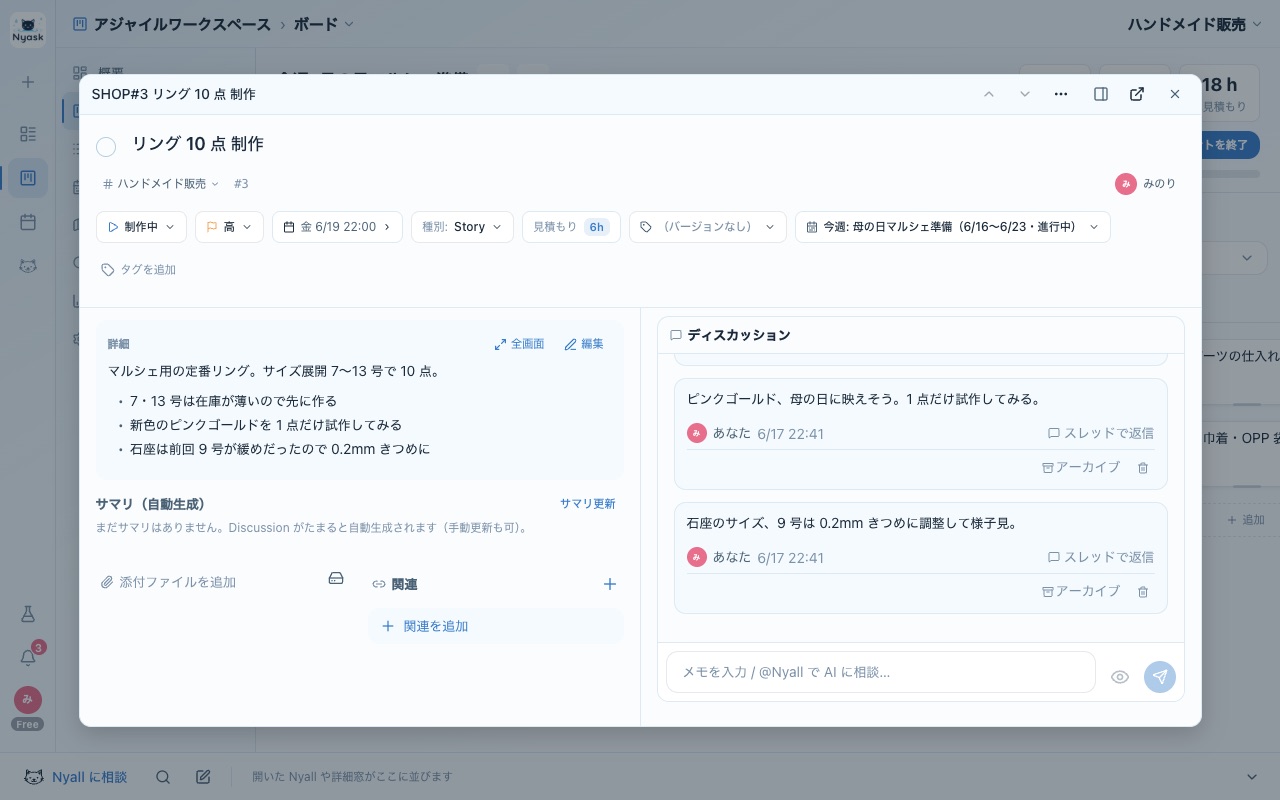
Task: Open the three-dot more options menu
Action: [1061, 94]
